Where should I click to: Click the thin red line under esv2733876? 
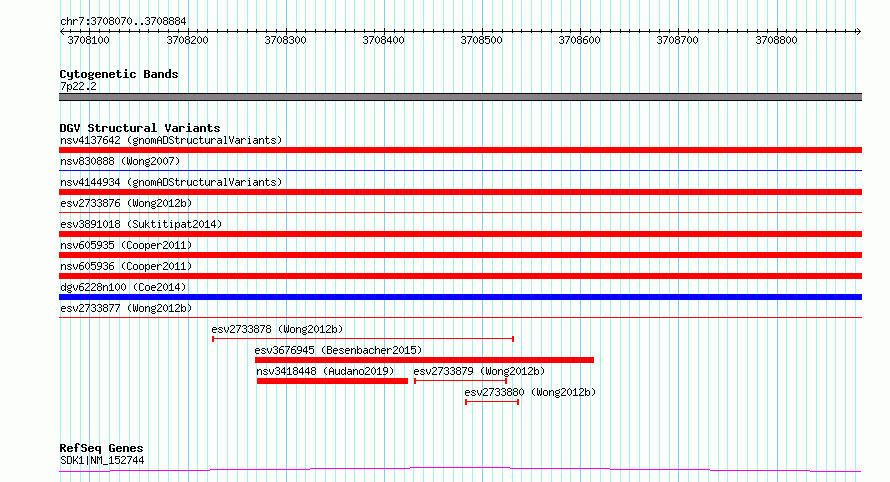coord(460,212)
